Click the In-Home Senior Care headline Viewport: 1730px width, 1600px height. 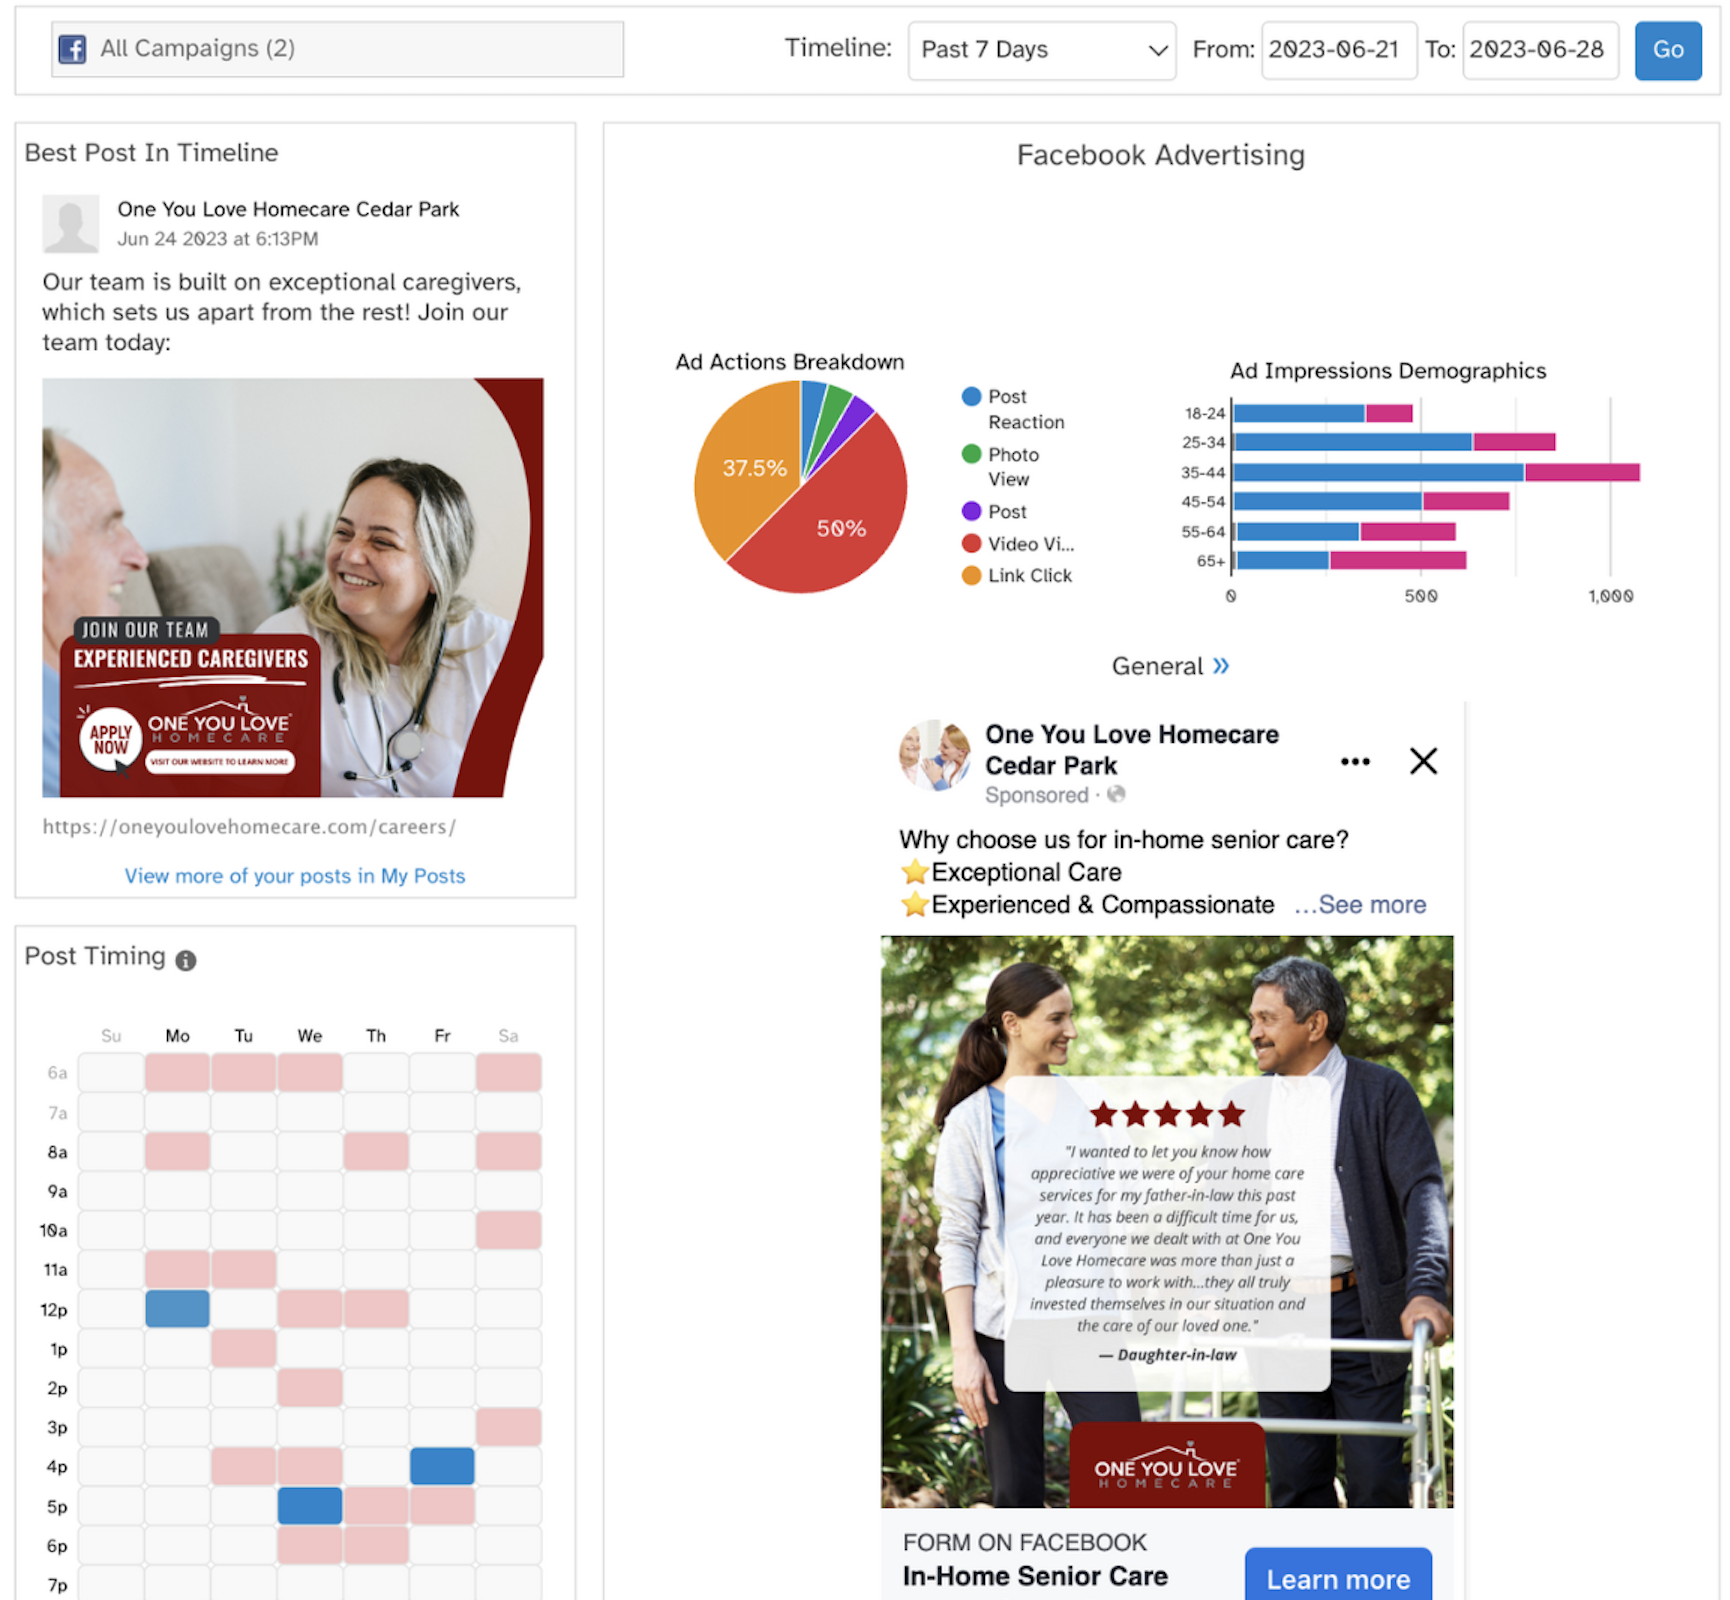click(x=1035, y=1577)
